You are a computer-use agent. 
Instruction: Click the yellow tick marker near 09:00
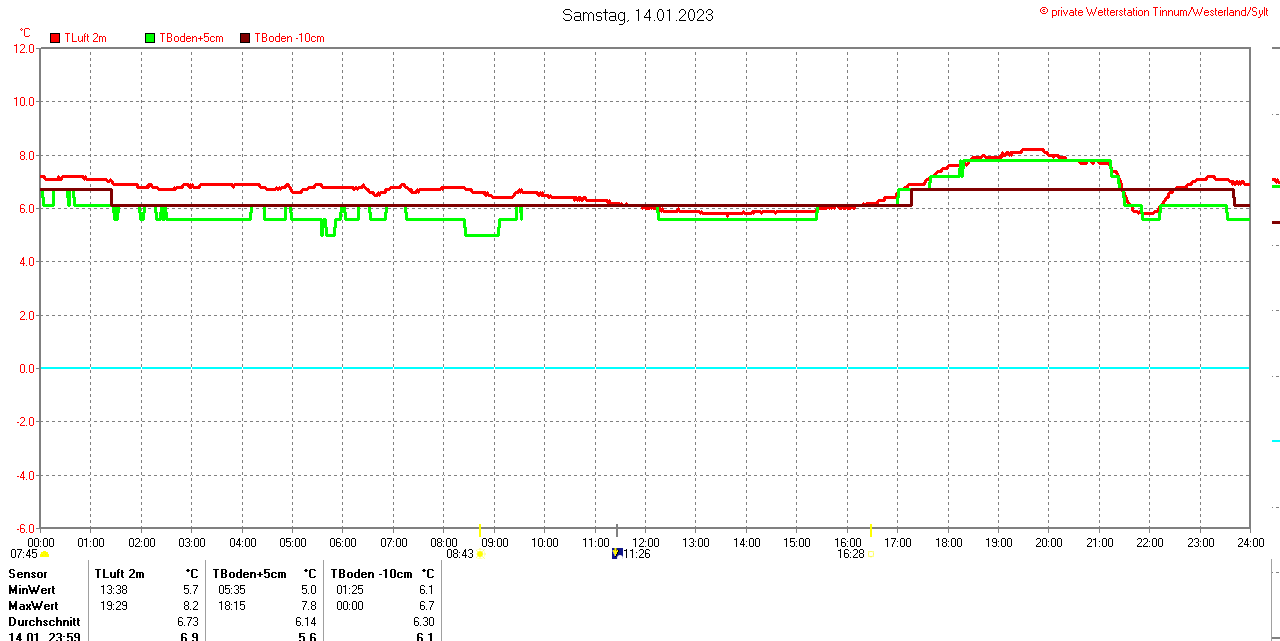click(x=481, y=529)
